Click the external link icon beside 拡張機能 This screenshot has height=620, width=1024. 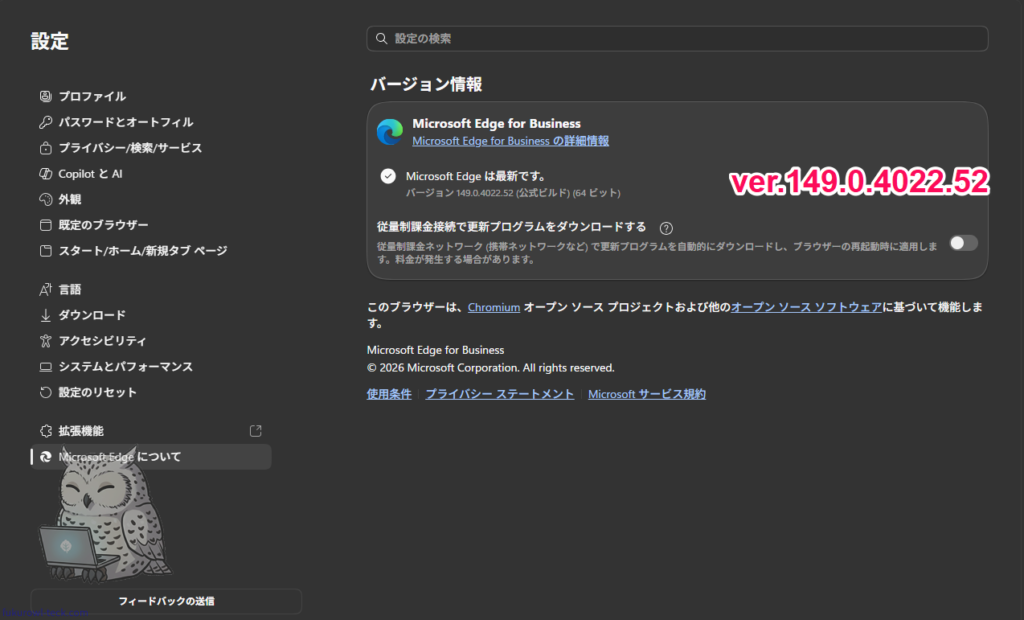(x=255, y=431)
